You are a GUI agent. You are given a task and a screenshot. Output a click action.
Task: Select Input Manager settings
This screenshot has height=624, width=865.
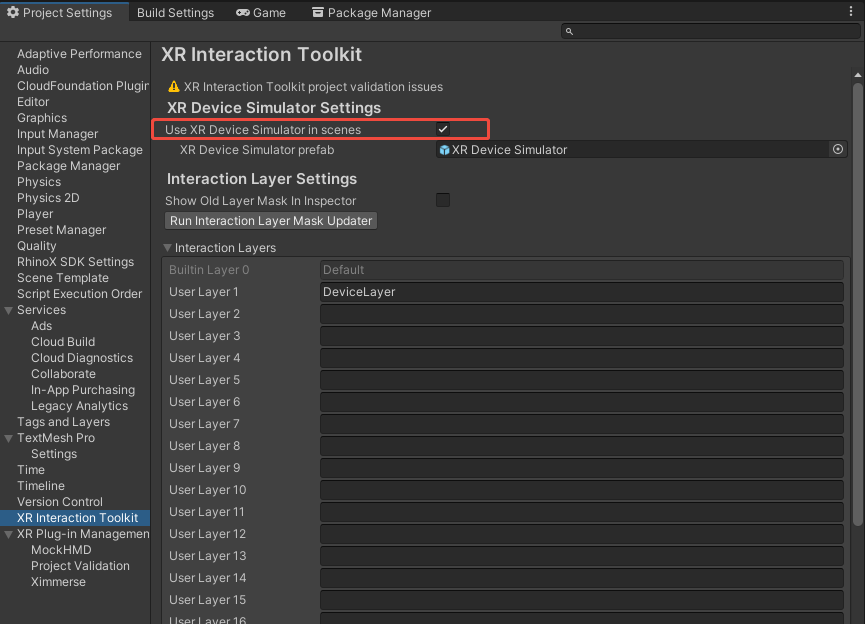point(57,134)
